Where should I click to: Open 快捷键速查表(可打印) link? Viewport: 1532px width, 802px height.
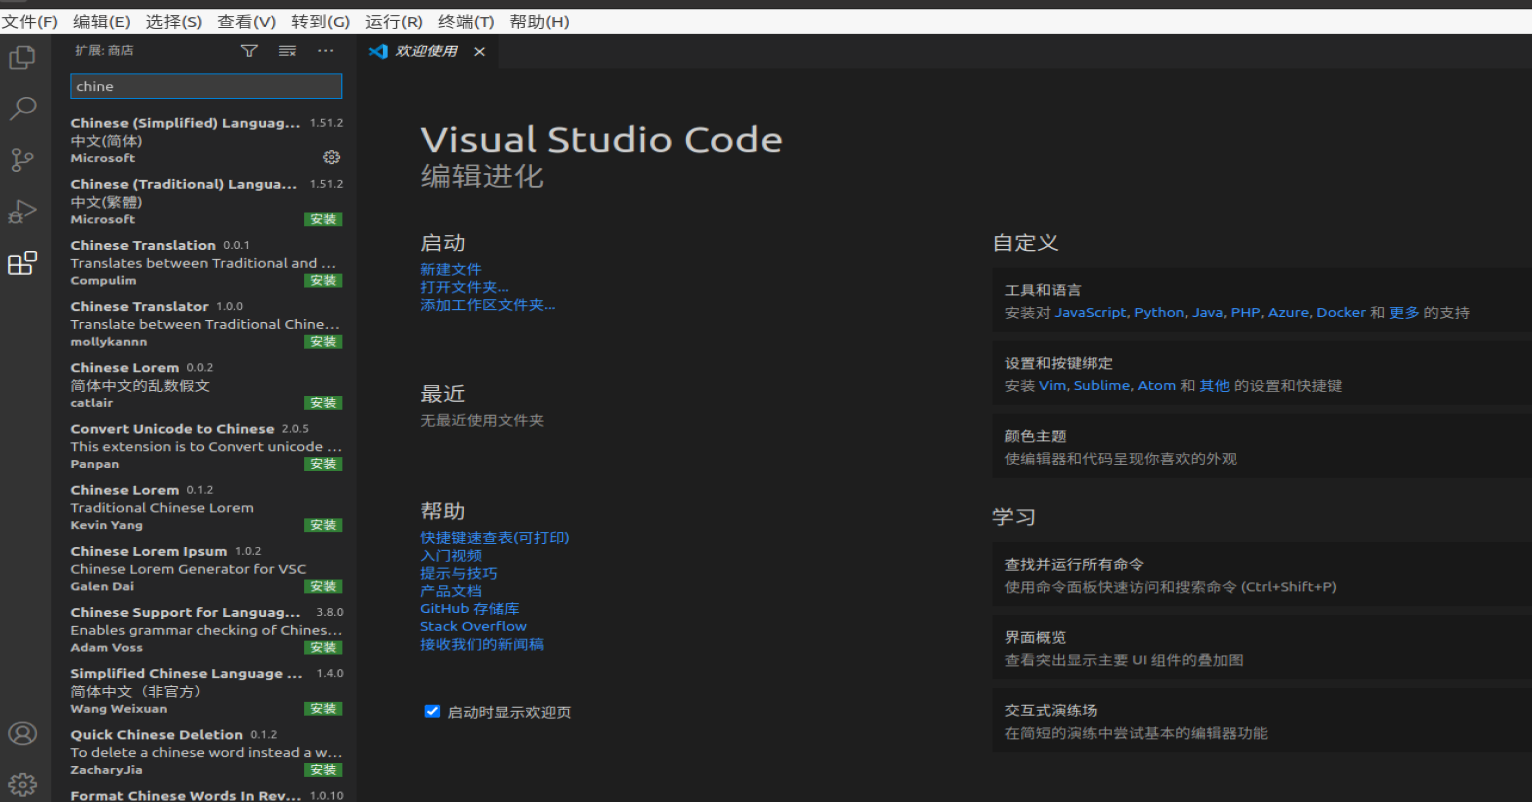pyautogui.click(x=495, y=537)
